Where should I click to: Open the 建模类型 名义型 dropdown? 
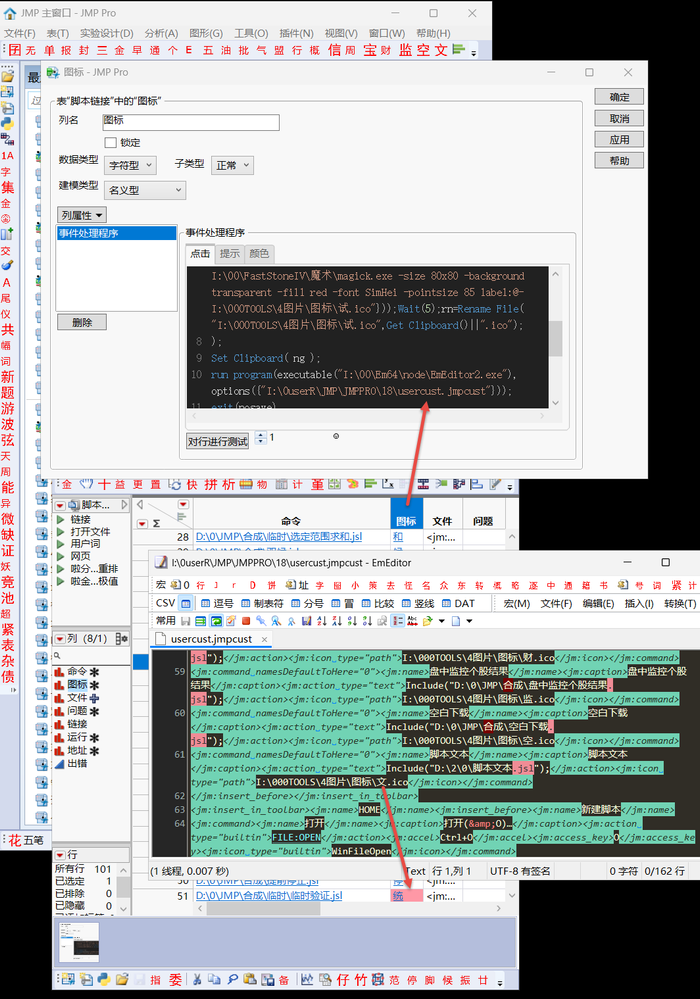point(145,190)
